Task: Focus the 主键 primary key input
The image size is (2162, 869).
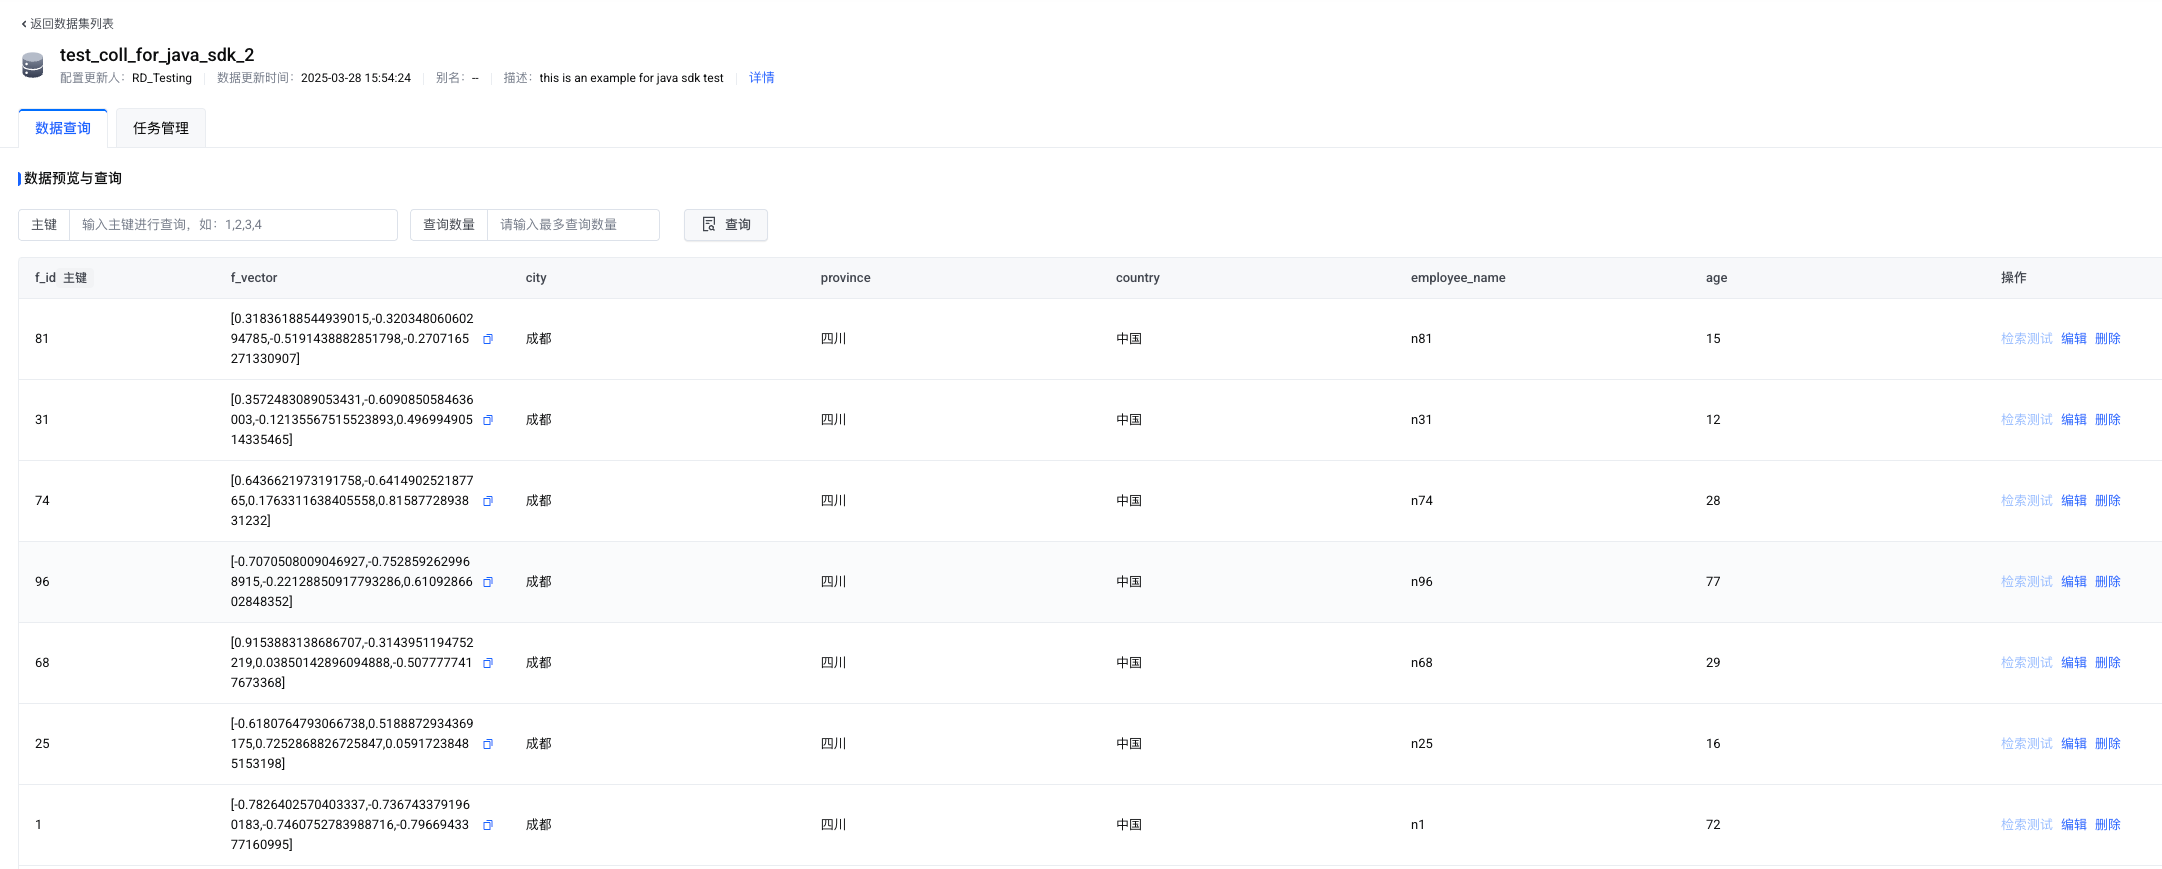Action: coord(233,225)
